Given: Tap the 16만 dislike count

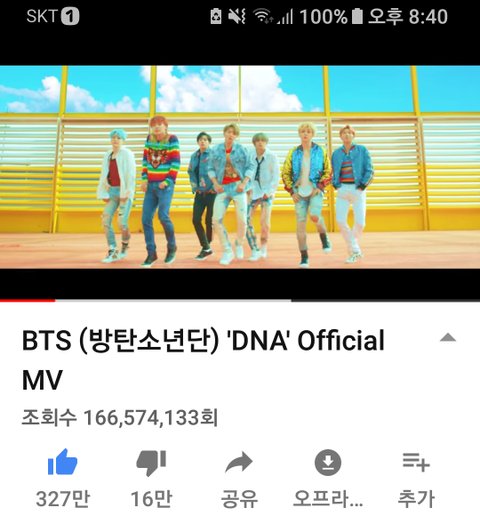Looking at the screenshot, I should click(151, 499).
